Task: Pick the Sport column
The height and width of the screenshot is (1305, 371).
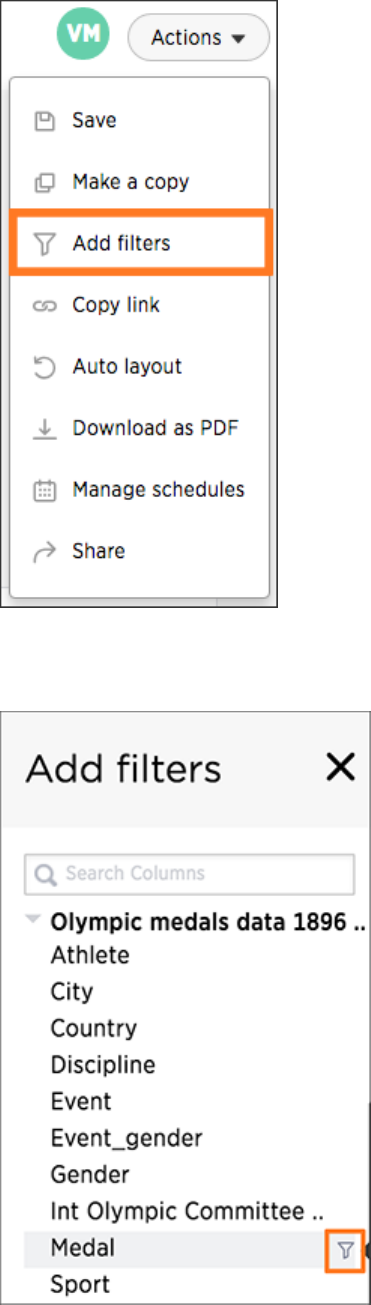Action: tap(80, 1284)
